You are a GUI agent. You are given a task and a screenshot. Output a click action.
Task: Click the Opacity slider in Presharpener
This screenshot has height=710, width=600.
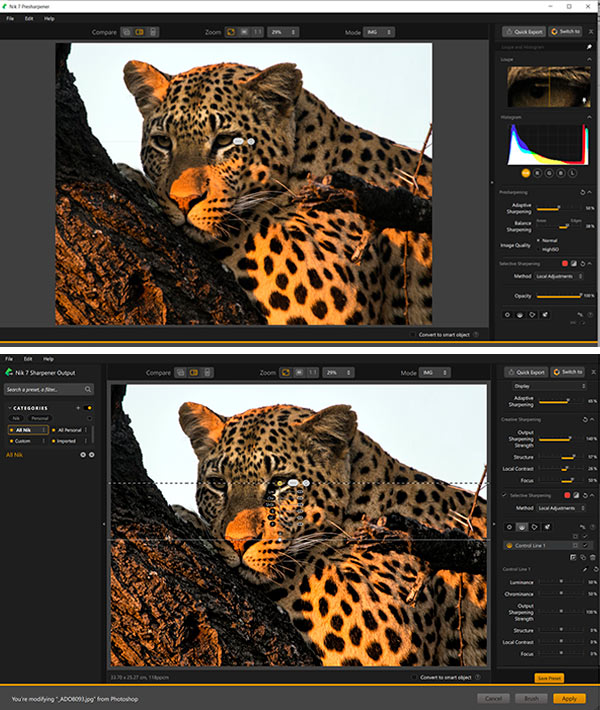click(x=559, y=296)
